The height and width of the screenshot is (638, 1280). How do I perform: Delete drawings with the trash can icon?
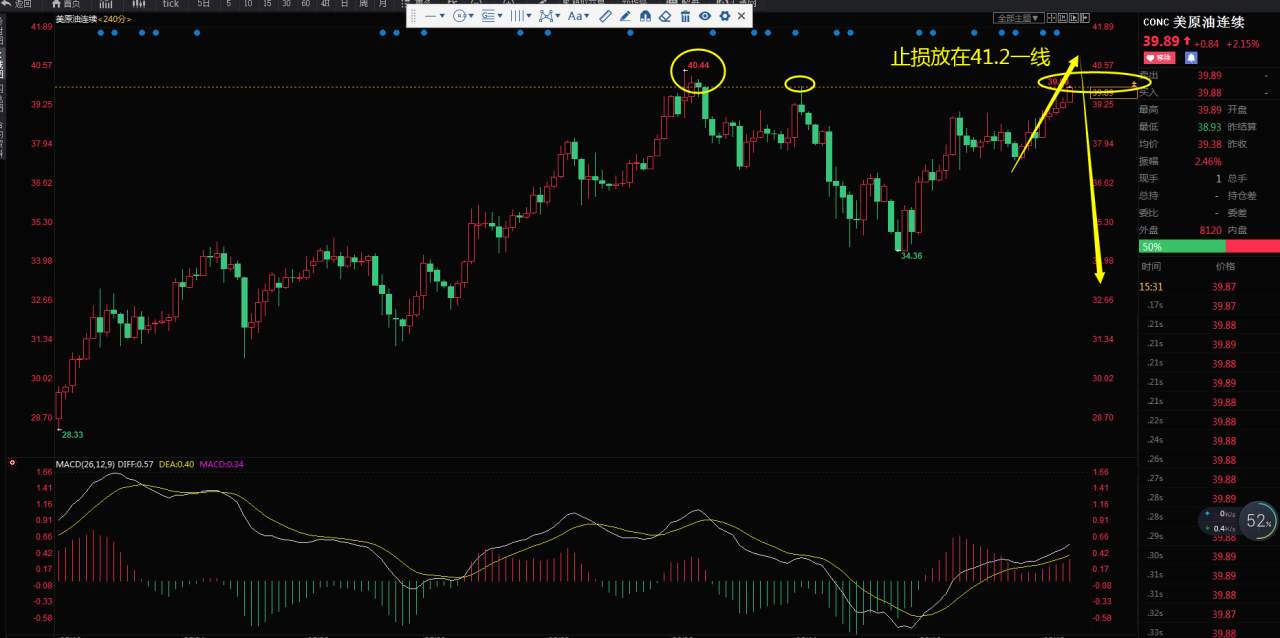click(x=685, y=16)
